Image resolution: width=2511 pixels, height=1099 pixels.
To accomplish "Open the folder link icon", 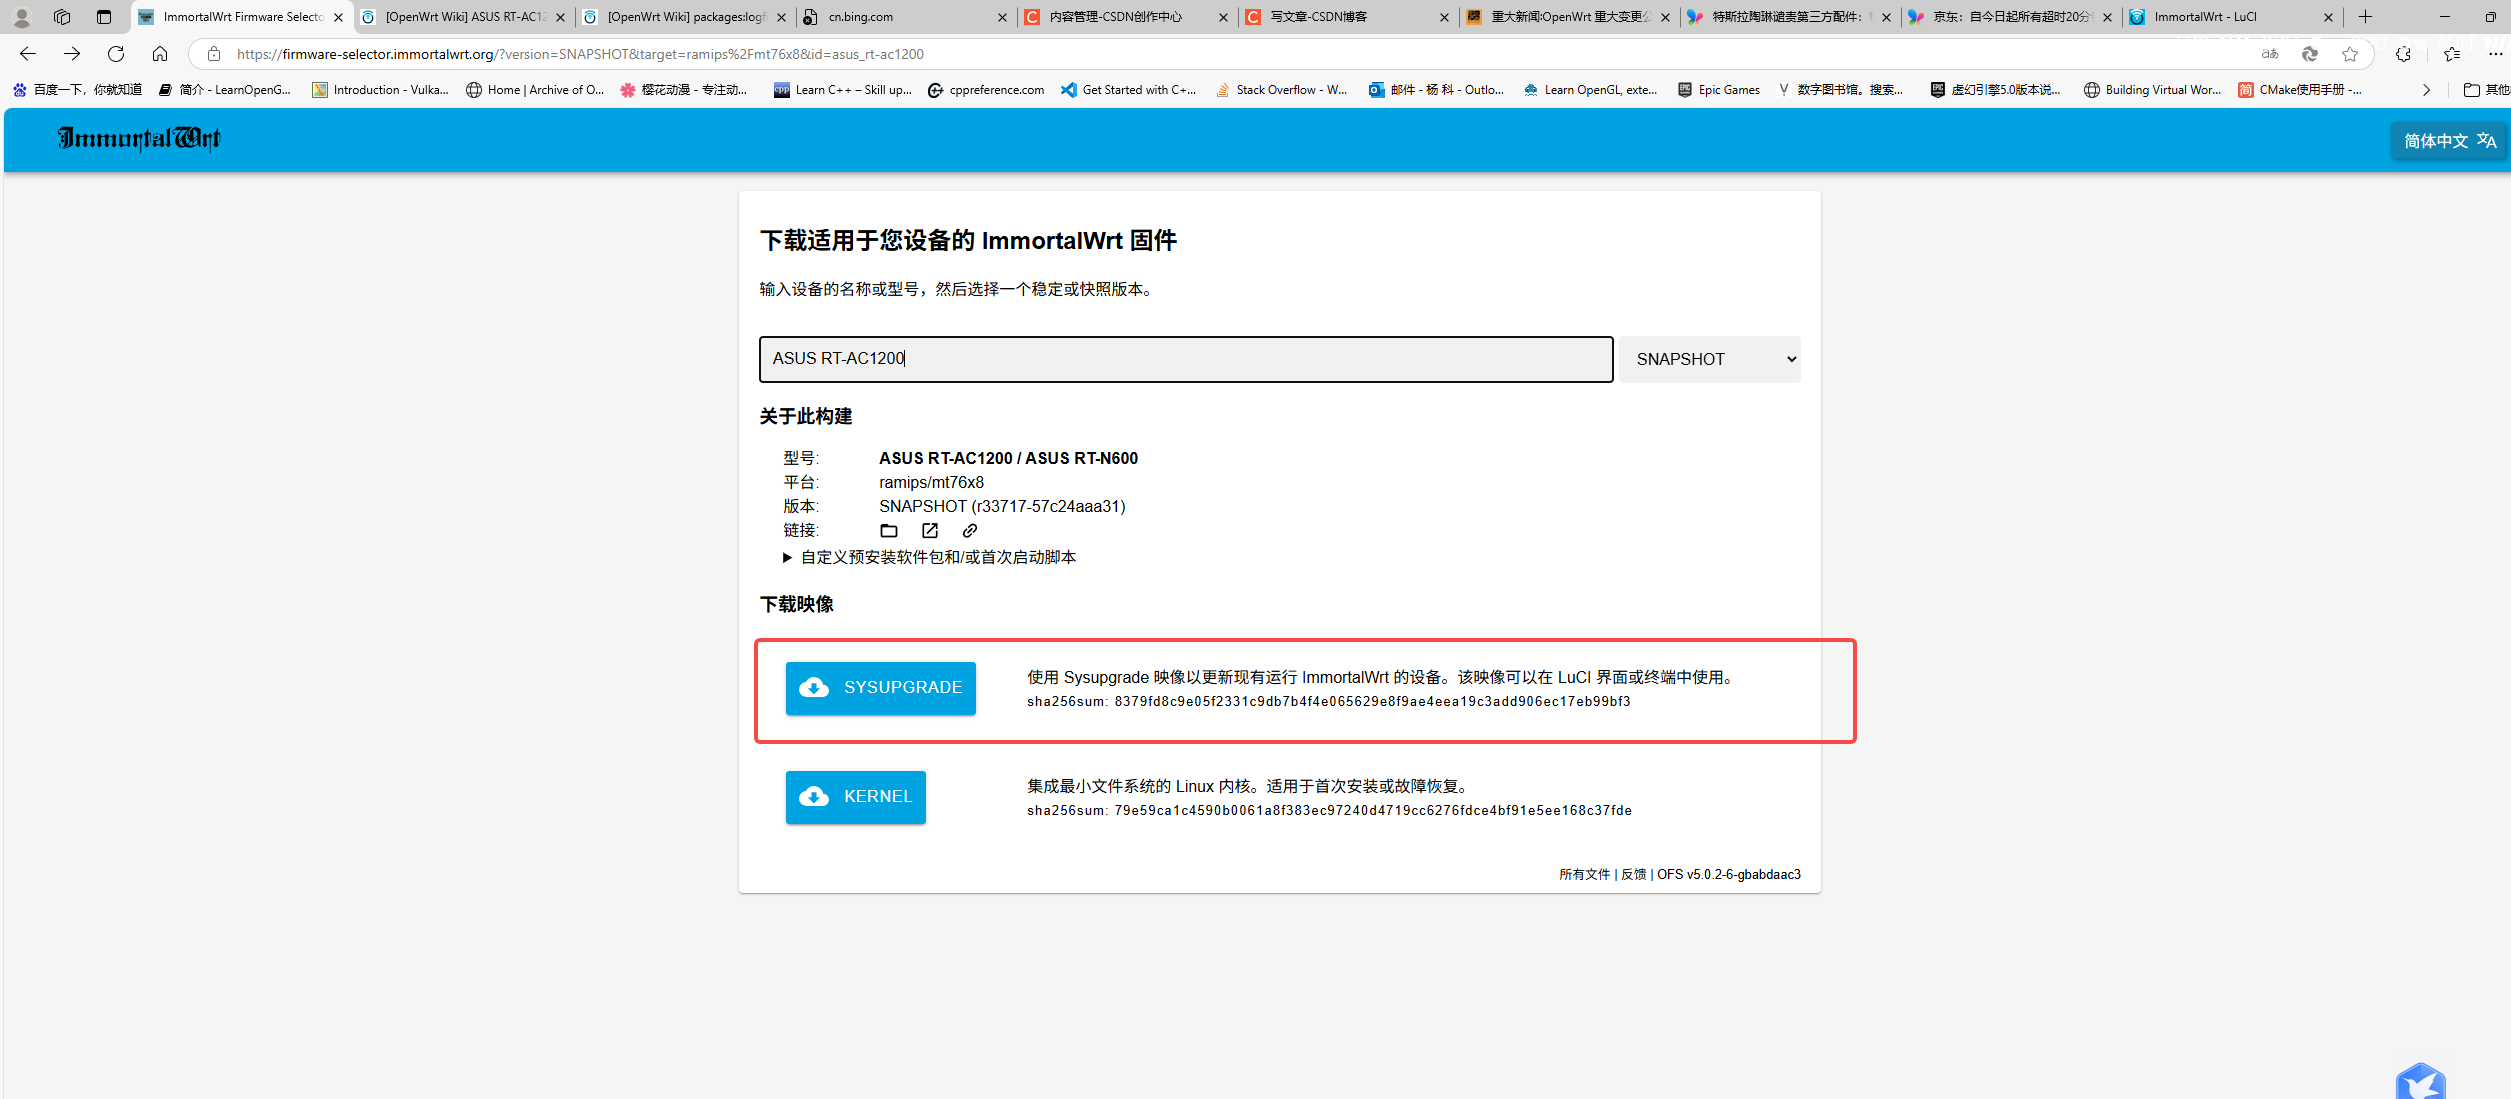I will (x=888, y=531).
